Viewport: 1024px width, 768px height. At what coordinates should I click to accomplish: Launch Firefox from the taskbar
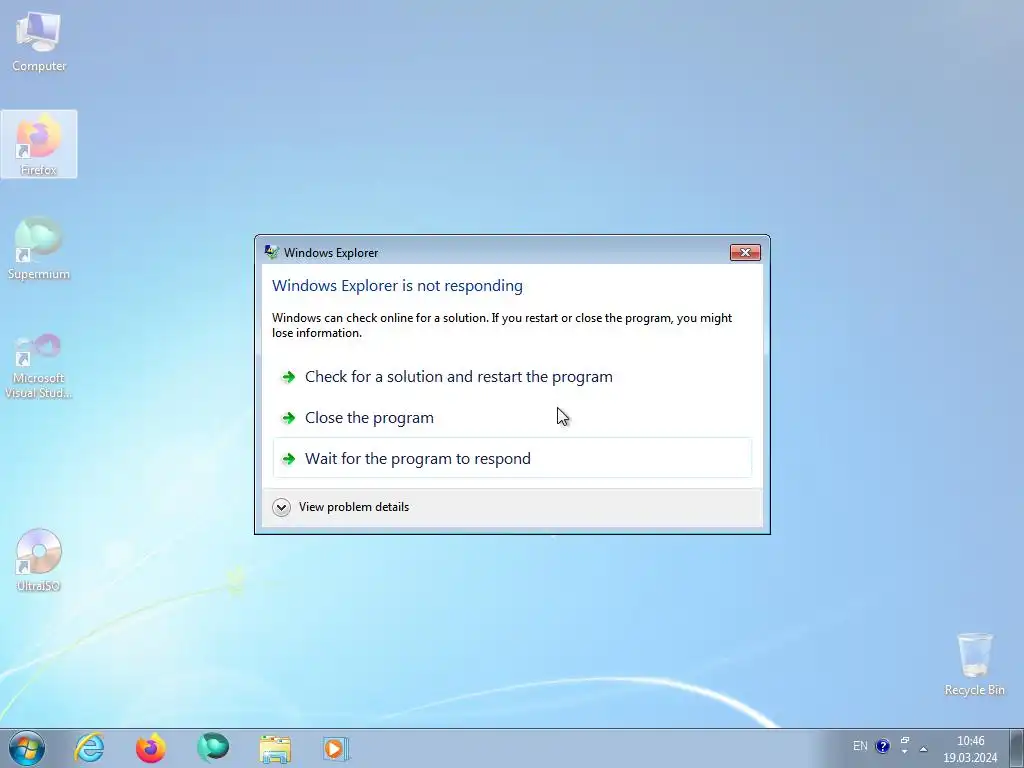[151, 748]
